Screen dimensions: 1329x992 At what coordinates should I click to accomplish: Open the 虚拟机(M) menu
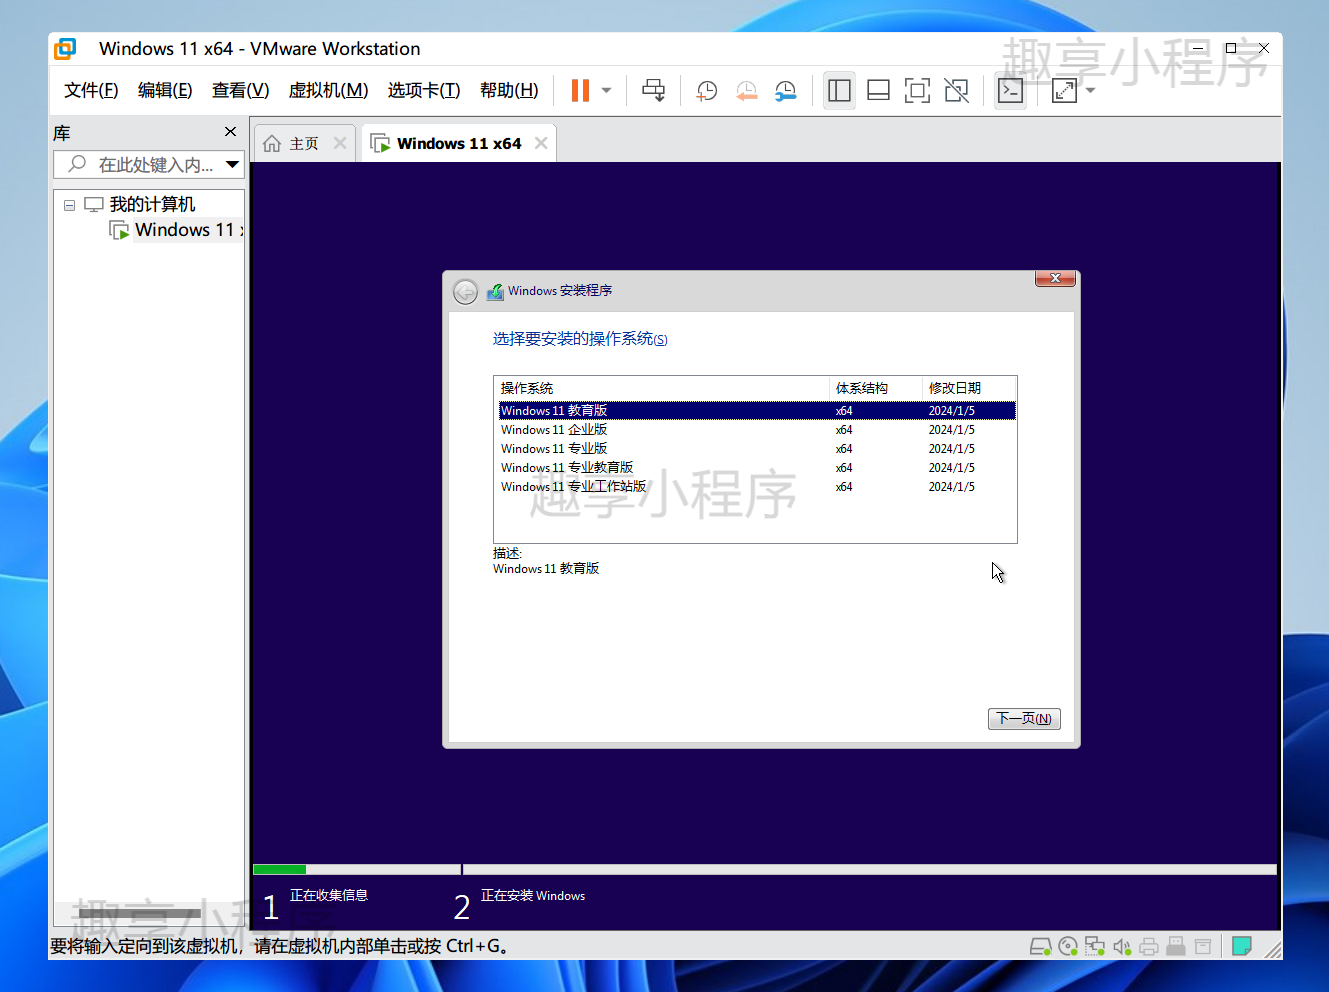[328, 91]
